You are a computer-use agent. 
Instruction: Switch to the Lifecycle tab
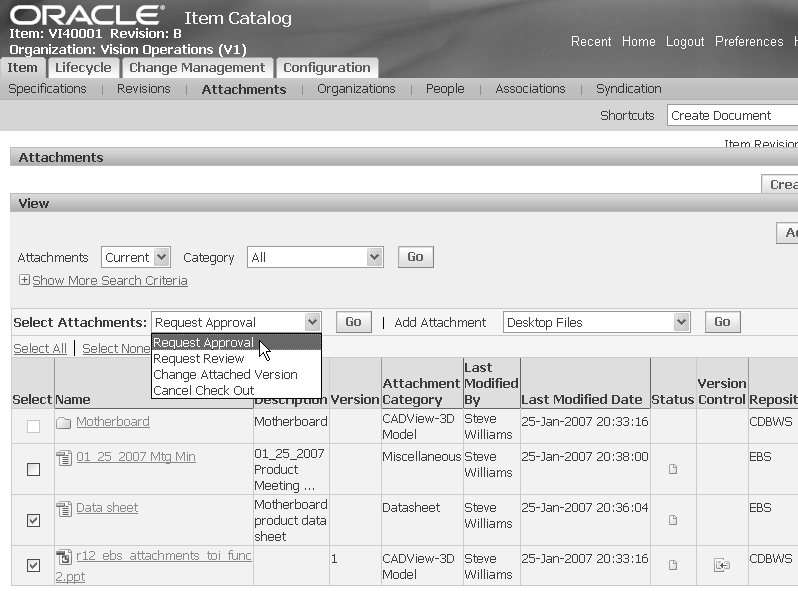[x=83, y=68]
